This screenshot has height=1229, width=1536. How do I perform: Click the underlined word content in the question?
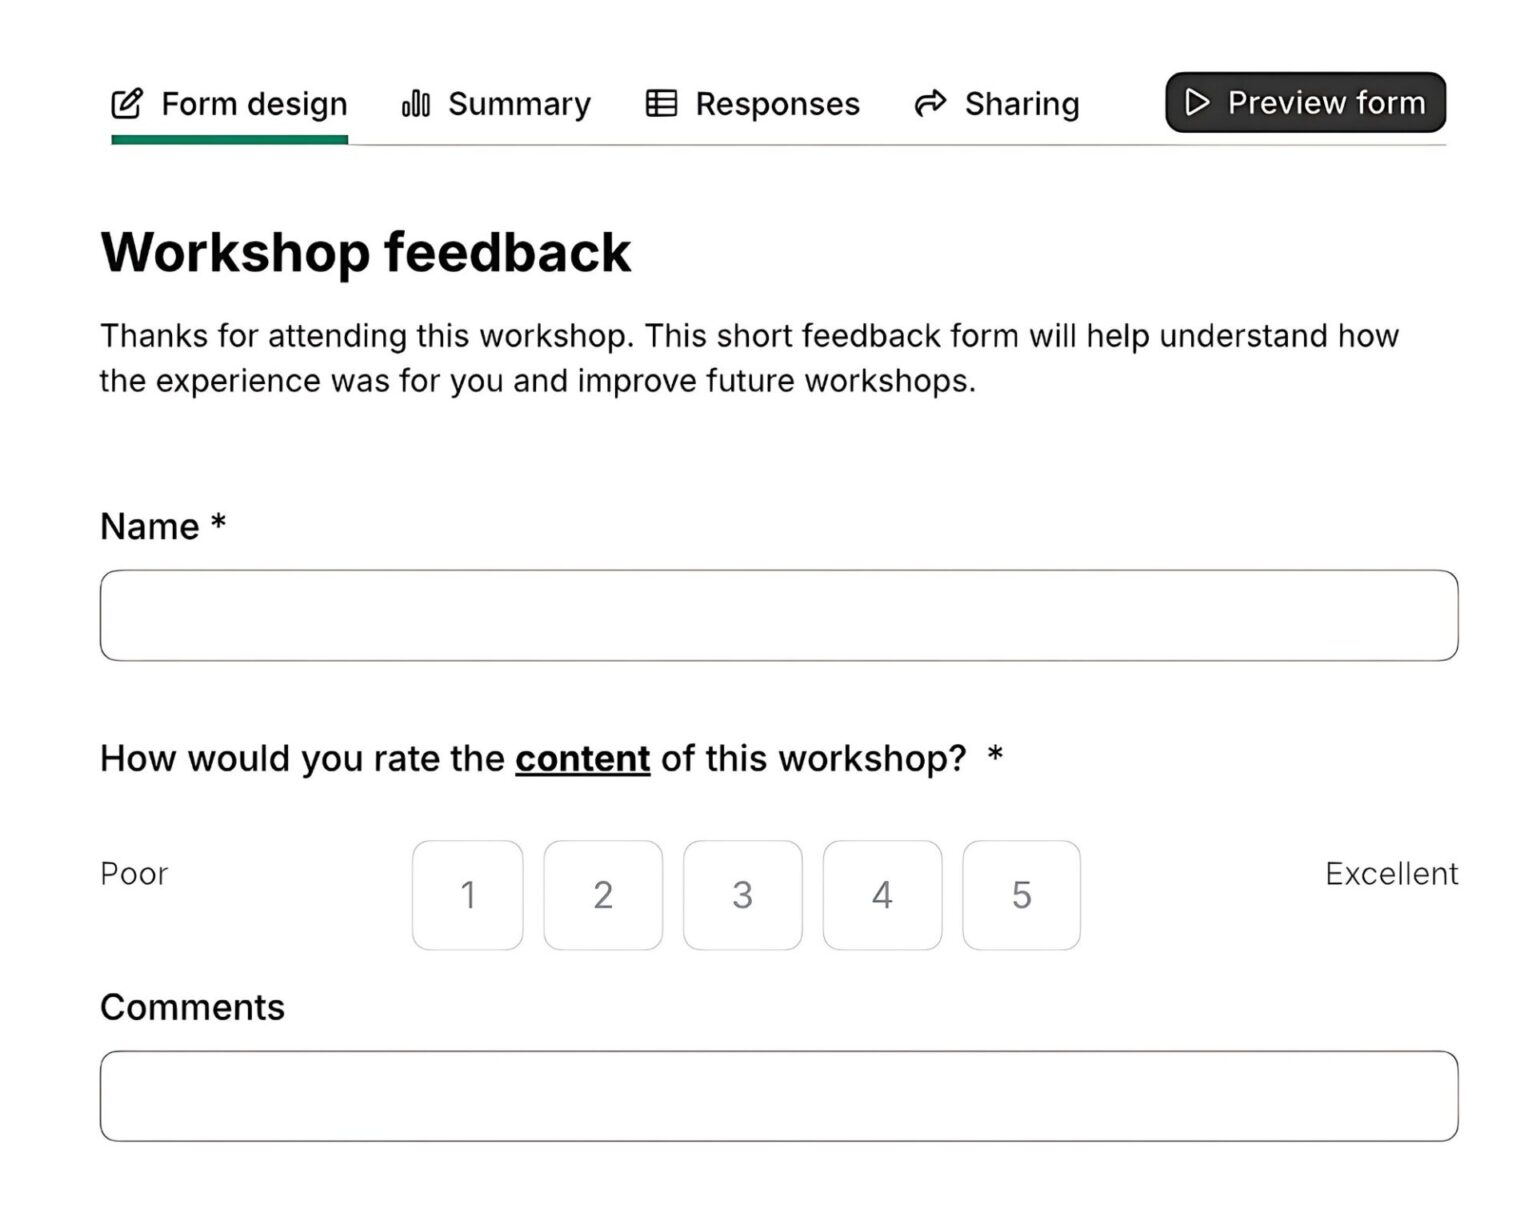click(x=582, y=758)
